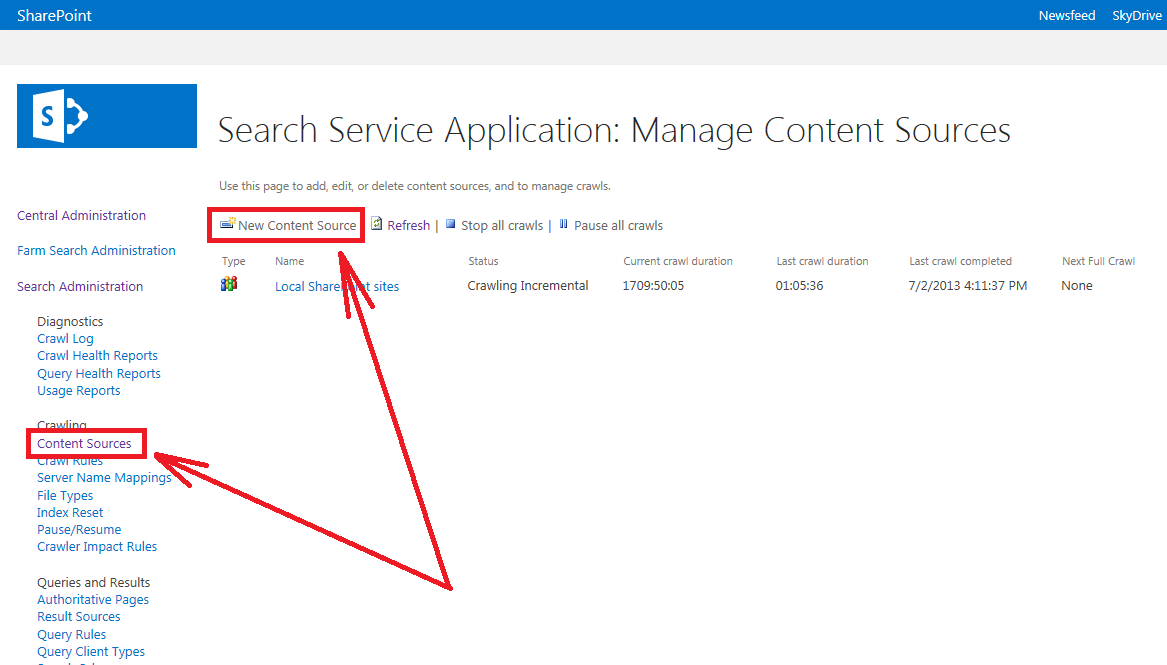Select Stop all crawls

pyautogui.click(x=502, y=225)
